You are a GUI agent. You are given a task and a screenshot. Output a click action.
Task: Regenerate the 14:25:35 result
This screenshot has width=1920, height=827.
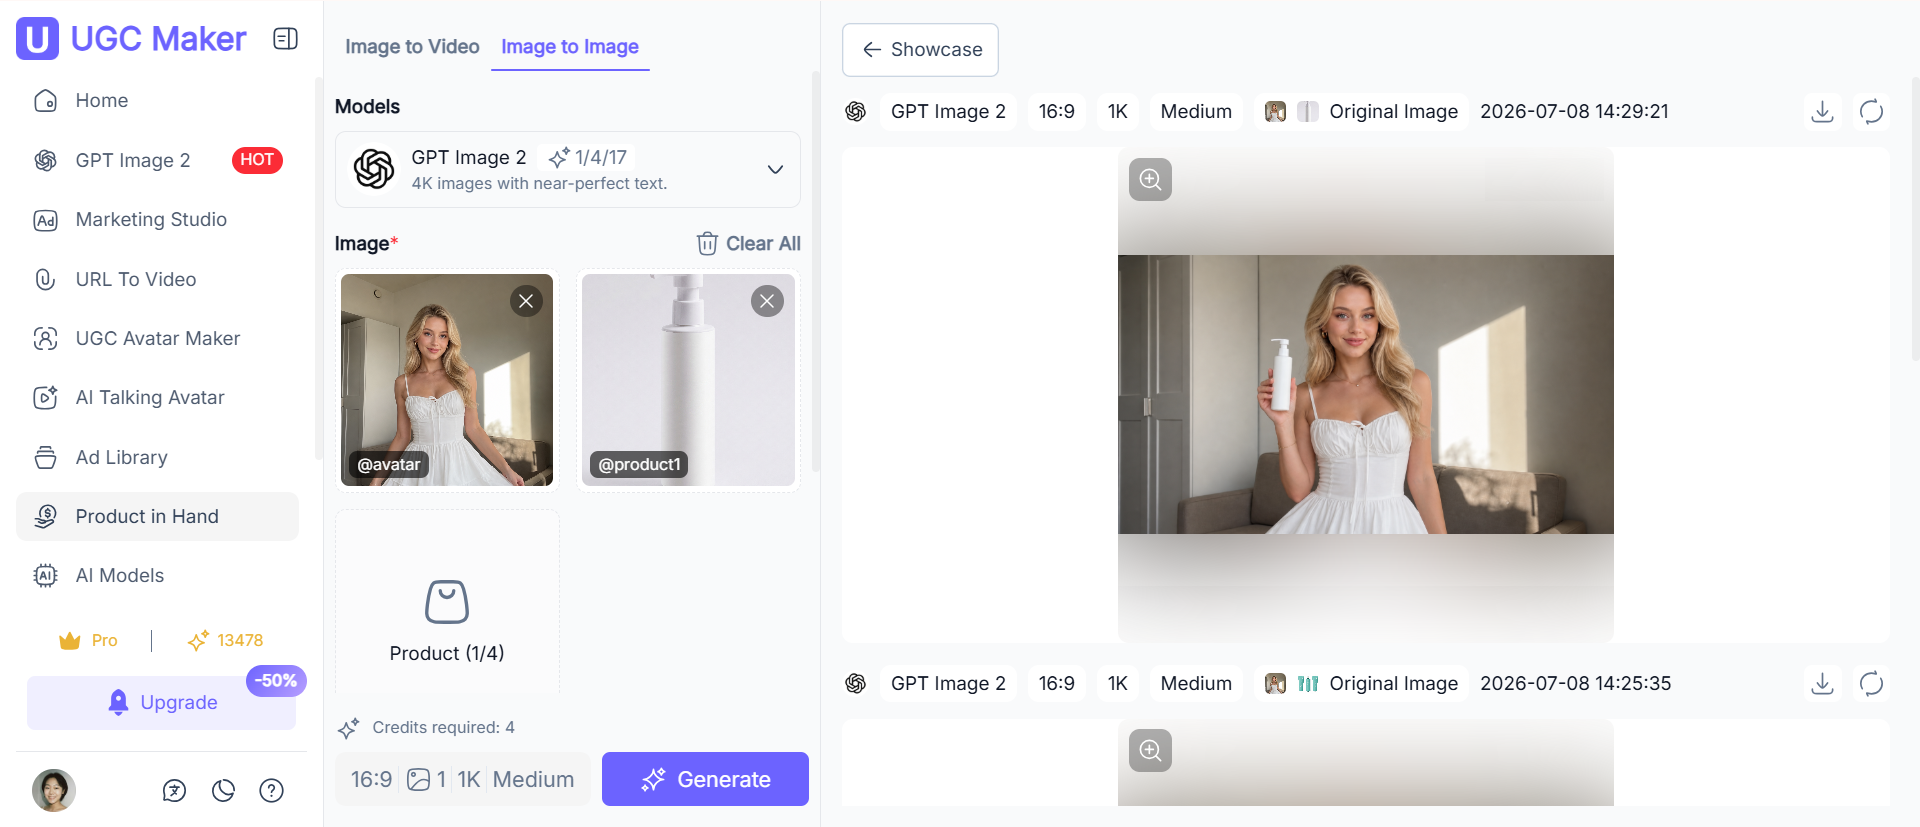click(x=1871, y=683)
